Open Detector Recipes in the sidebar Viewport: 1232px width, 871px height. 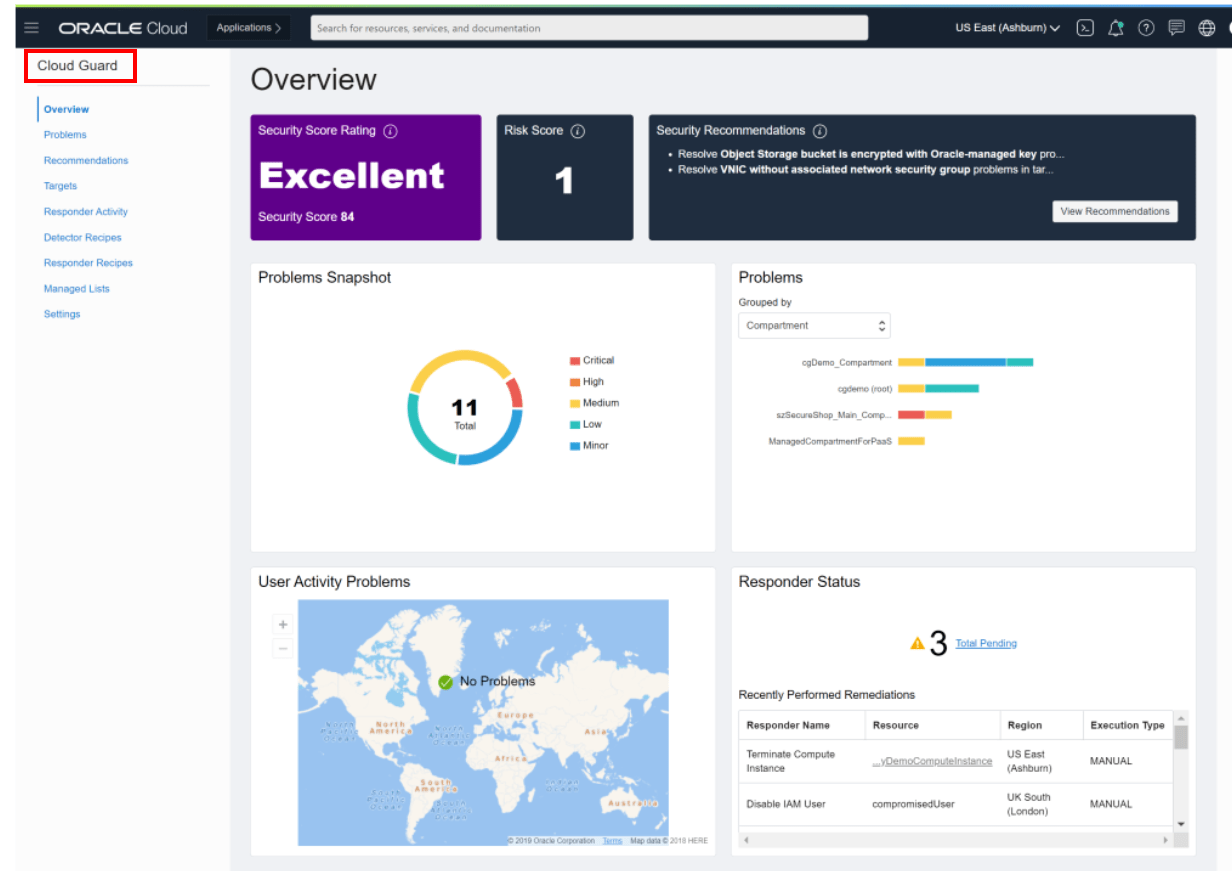(82, 238)
